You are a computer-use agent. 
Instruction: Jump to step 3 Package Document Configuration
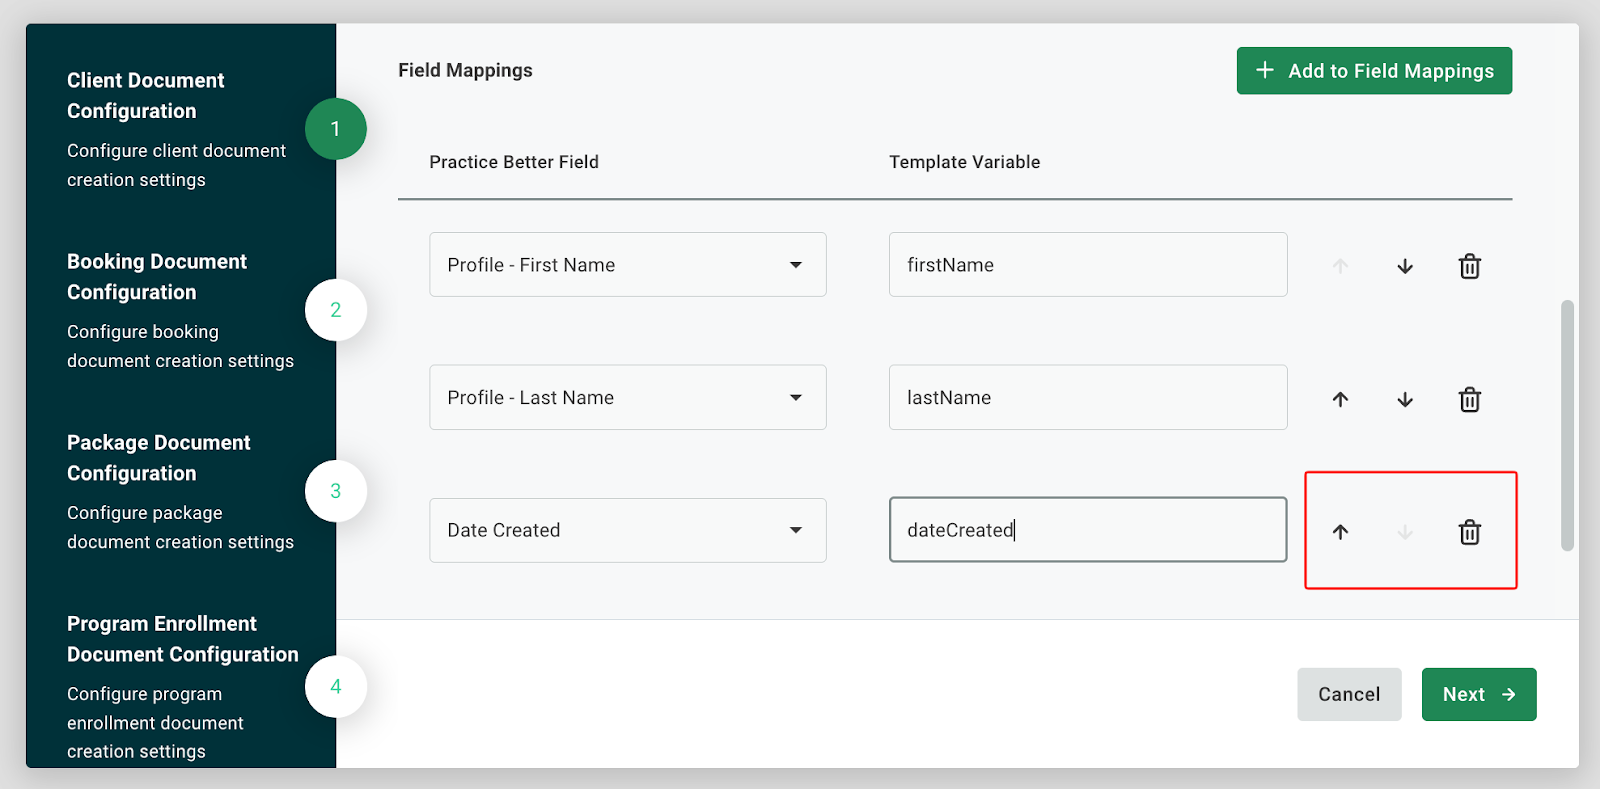pos(335,491)
